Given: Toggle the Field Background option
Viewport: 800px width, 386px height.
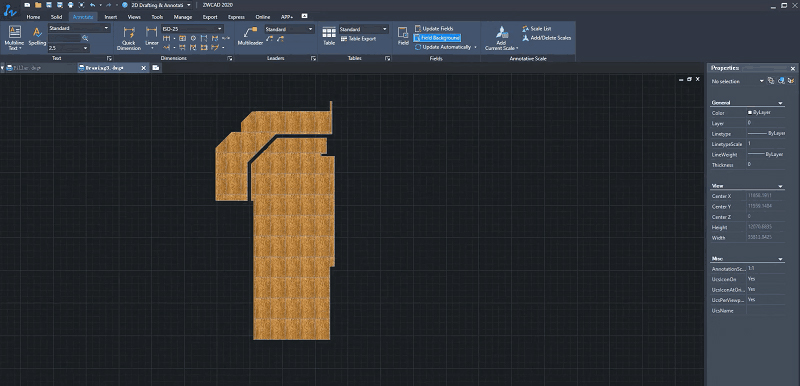Looking at the screenshot, I should pyautogui.click(x=437, y=38).
